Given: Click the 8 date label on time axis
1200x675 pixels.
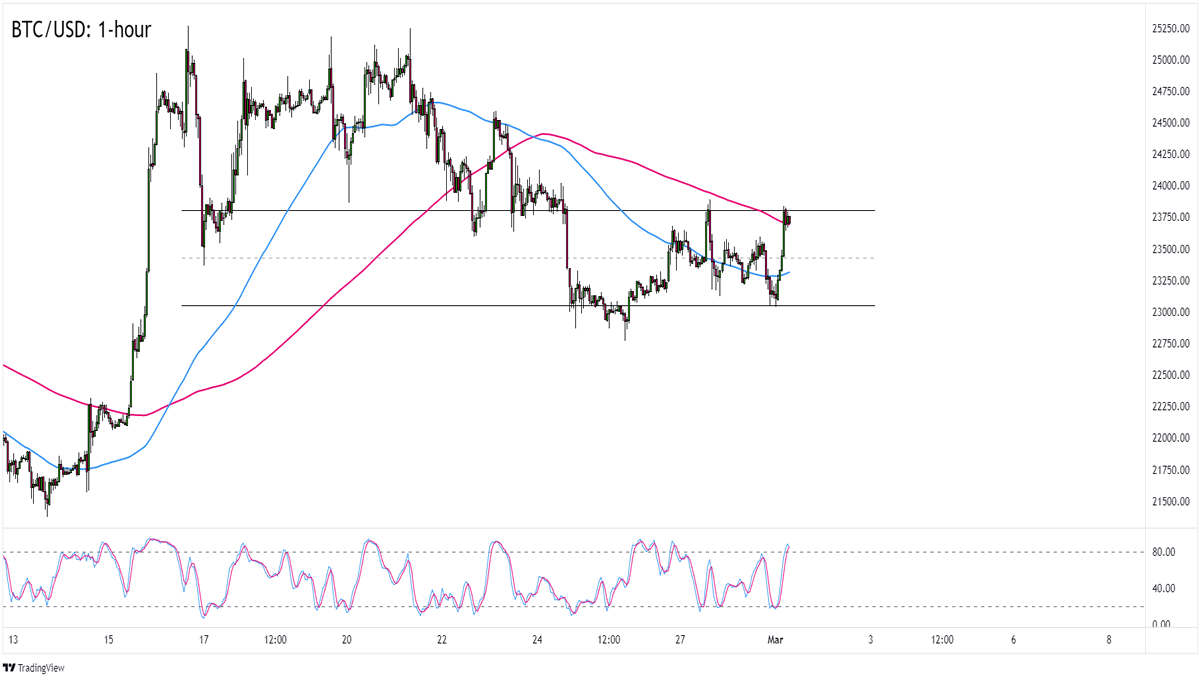Looking at the screenshot, I should (1109, 640).
